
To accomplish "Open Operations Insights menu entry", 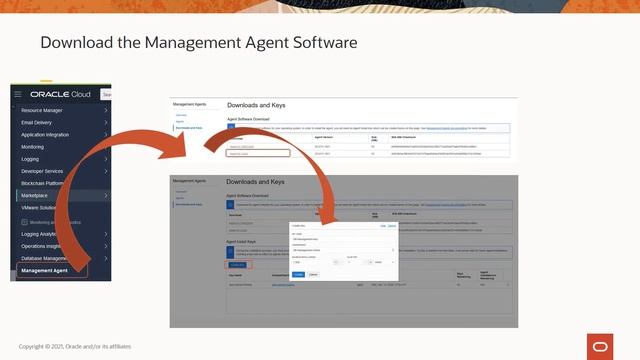I will [x=40, y=246].
